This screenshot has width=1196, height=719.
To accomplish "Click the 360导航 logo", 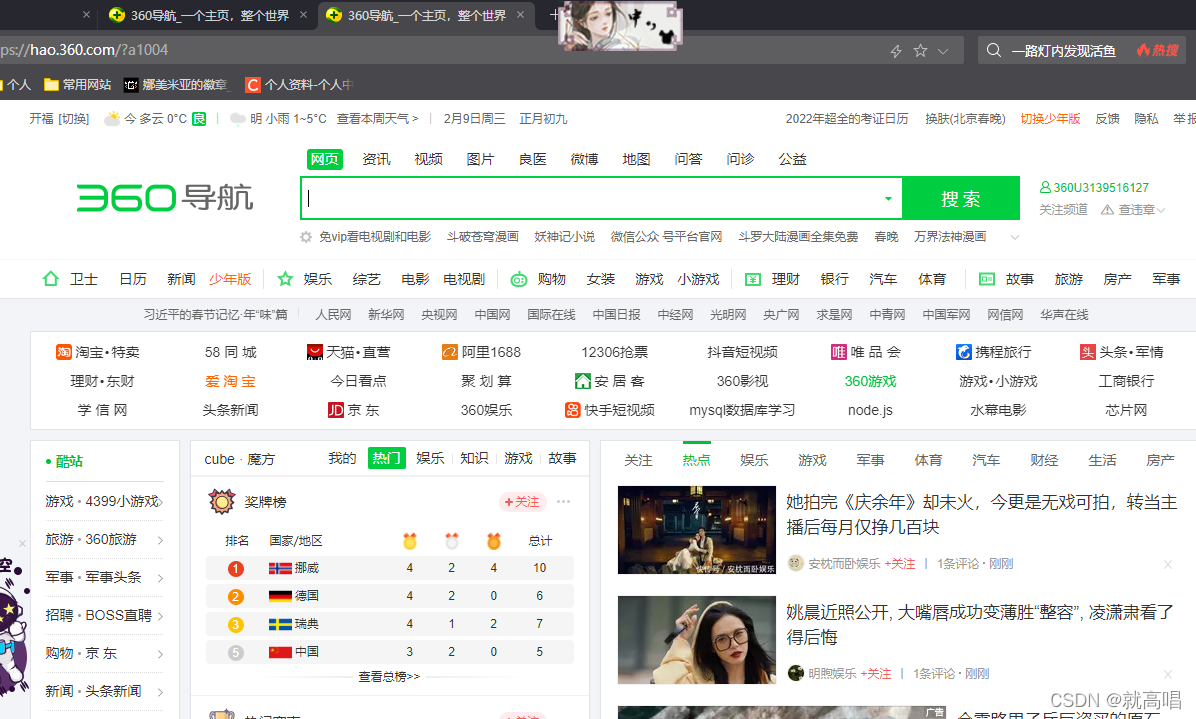I will (165, 197).
